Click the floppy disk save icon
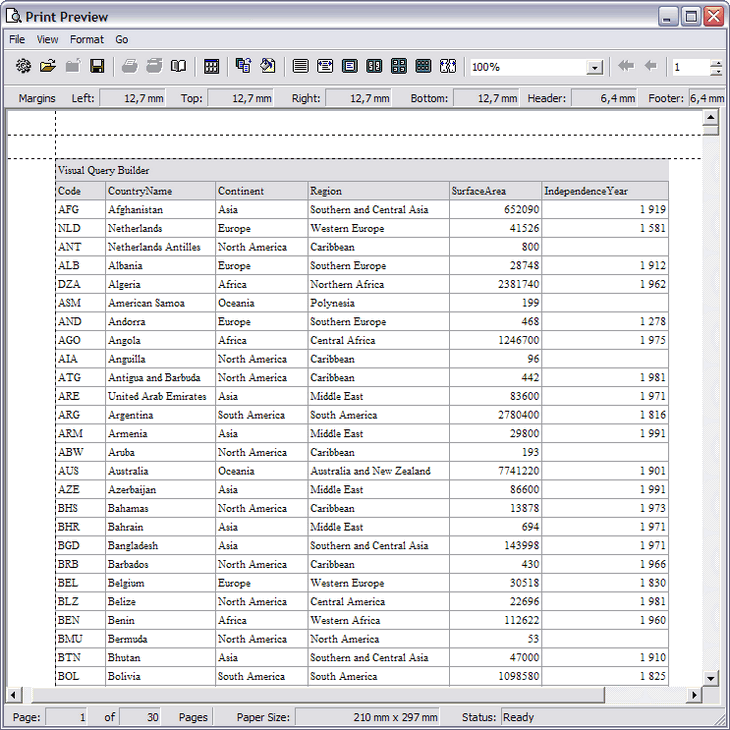730x730 pixels. coord(98,66)
